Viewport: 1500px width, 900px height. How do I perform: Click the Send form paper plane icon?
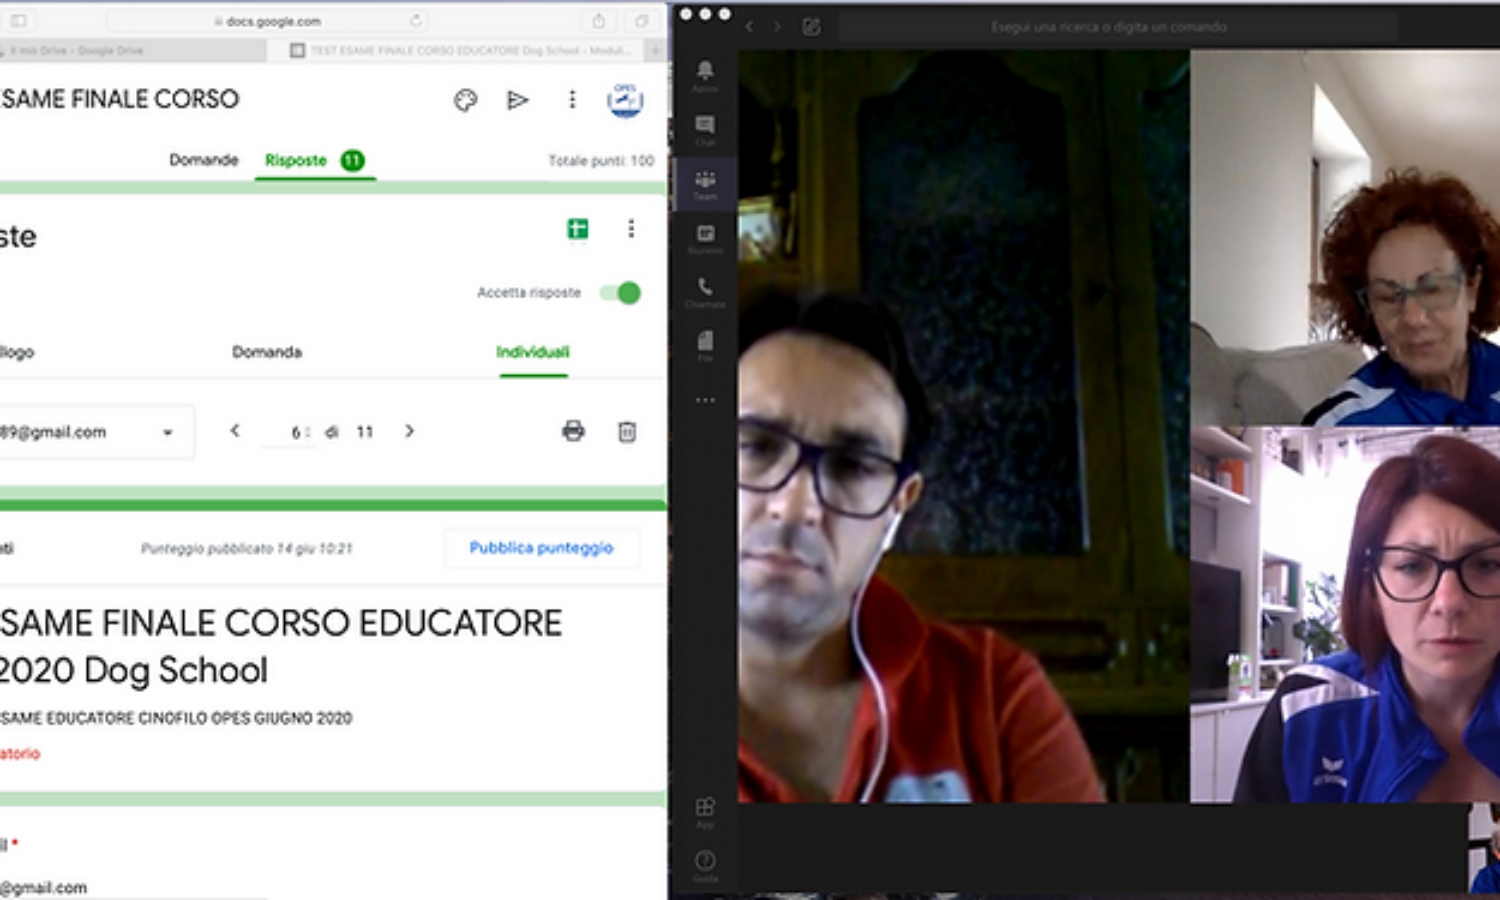pos(517,100)
